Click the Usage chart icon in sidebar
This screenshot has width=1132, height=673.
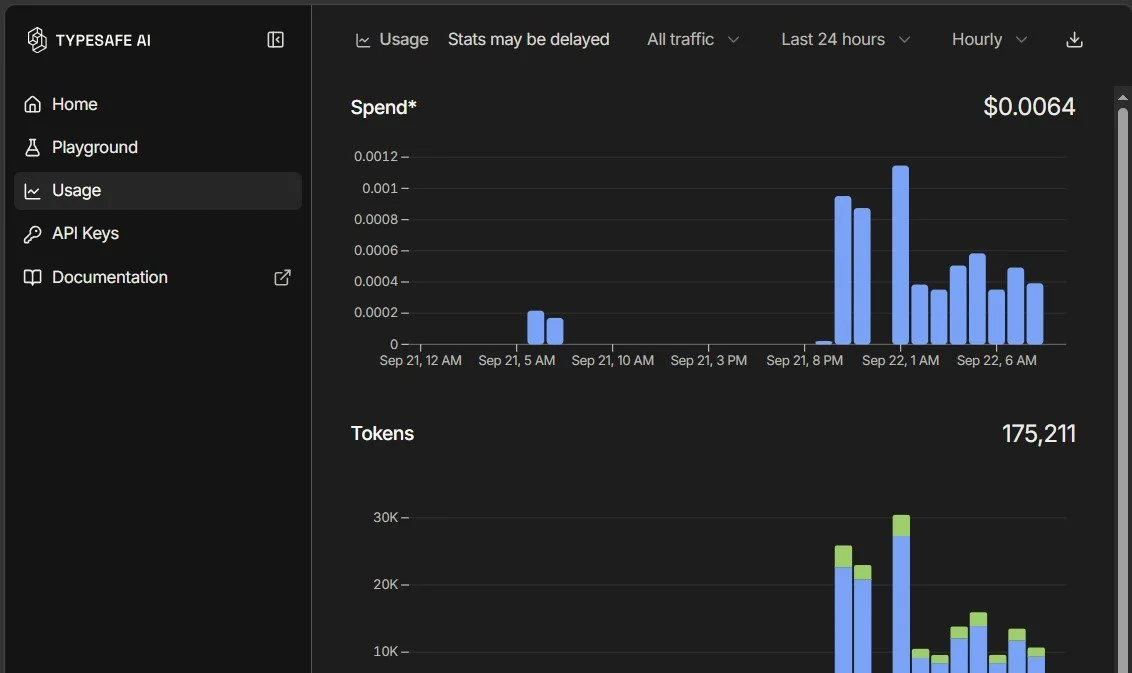pyautogui.click(x=32, y=191)
